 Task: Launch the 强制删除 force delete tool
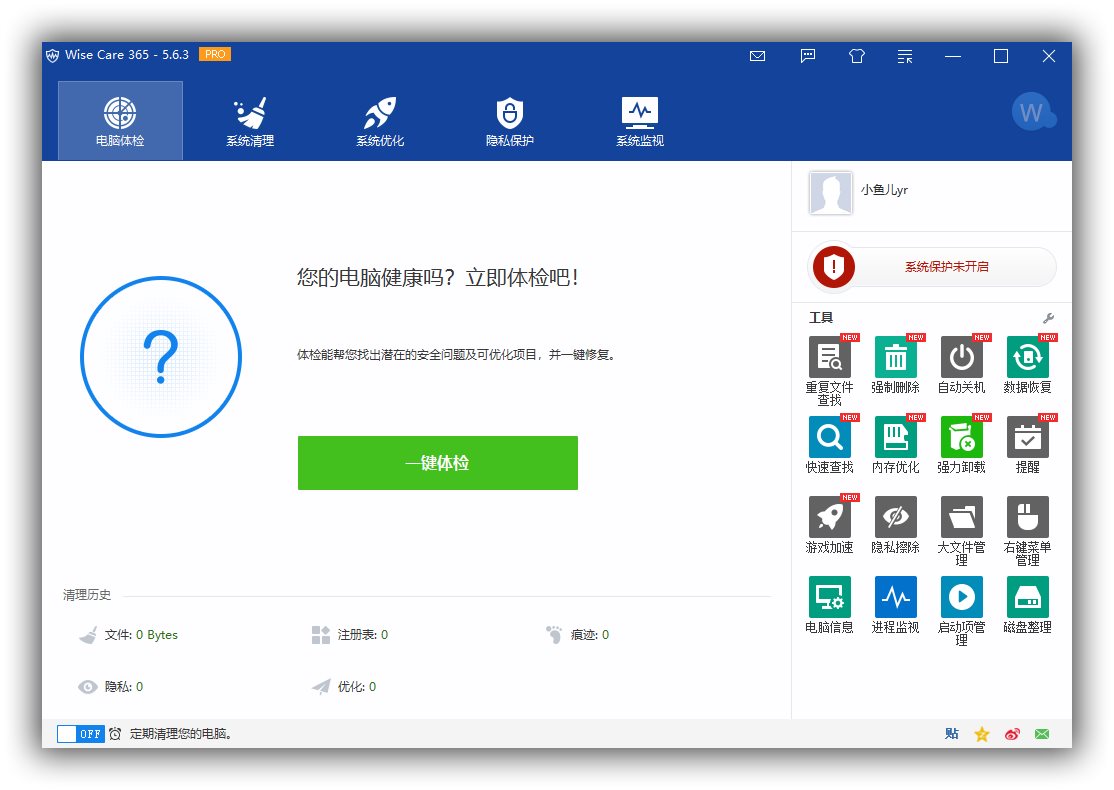[x=895, y=358]
